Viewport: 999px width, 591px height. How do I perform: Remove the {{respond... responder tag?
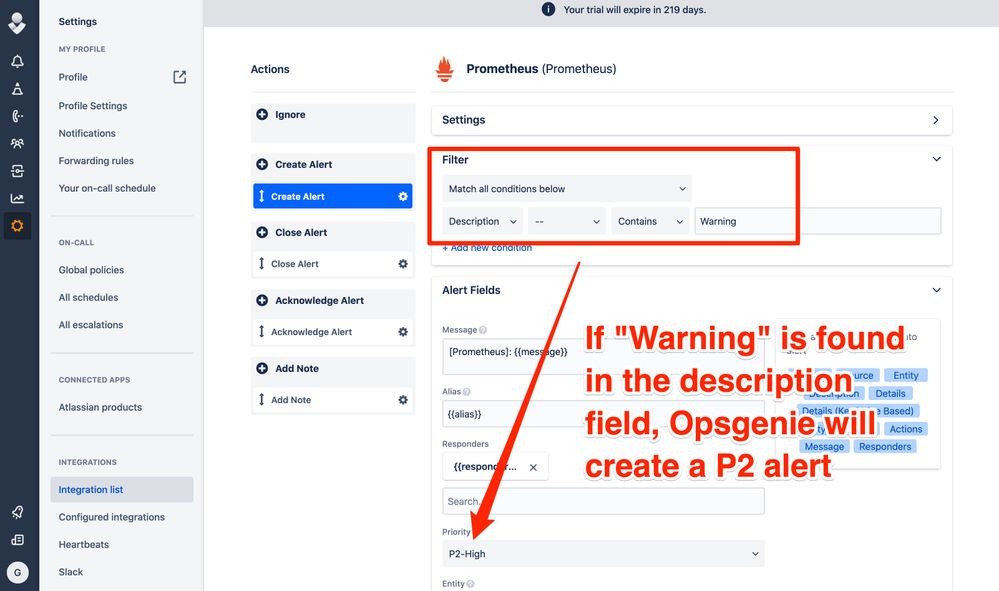click(x=533, y=467)
